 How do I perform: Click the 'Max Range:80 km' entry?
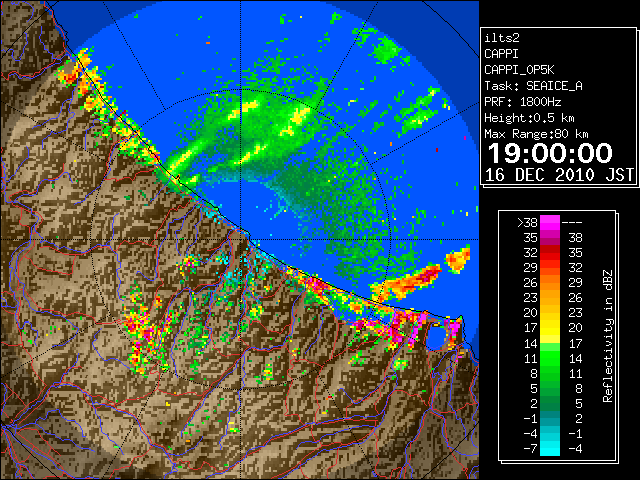(536, 134)
